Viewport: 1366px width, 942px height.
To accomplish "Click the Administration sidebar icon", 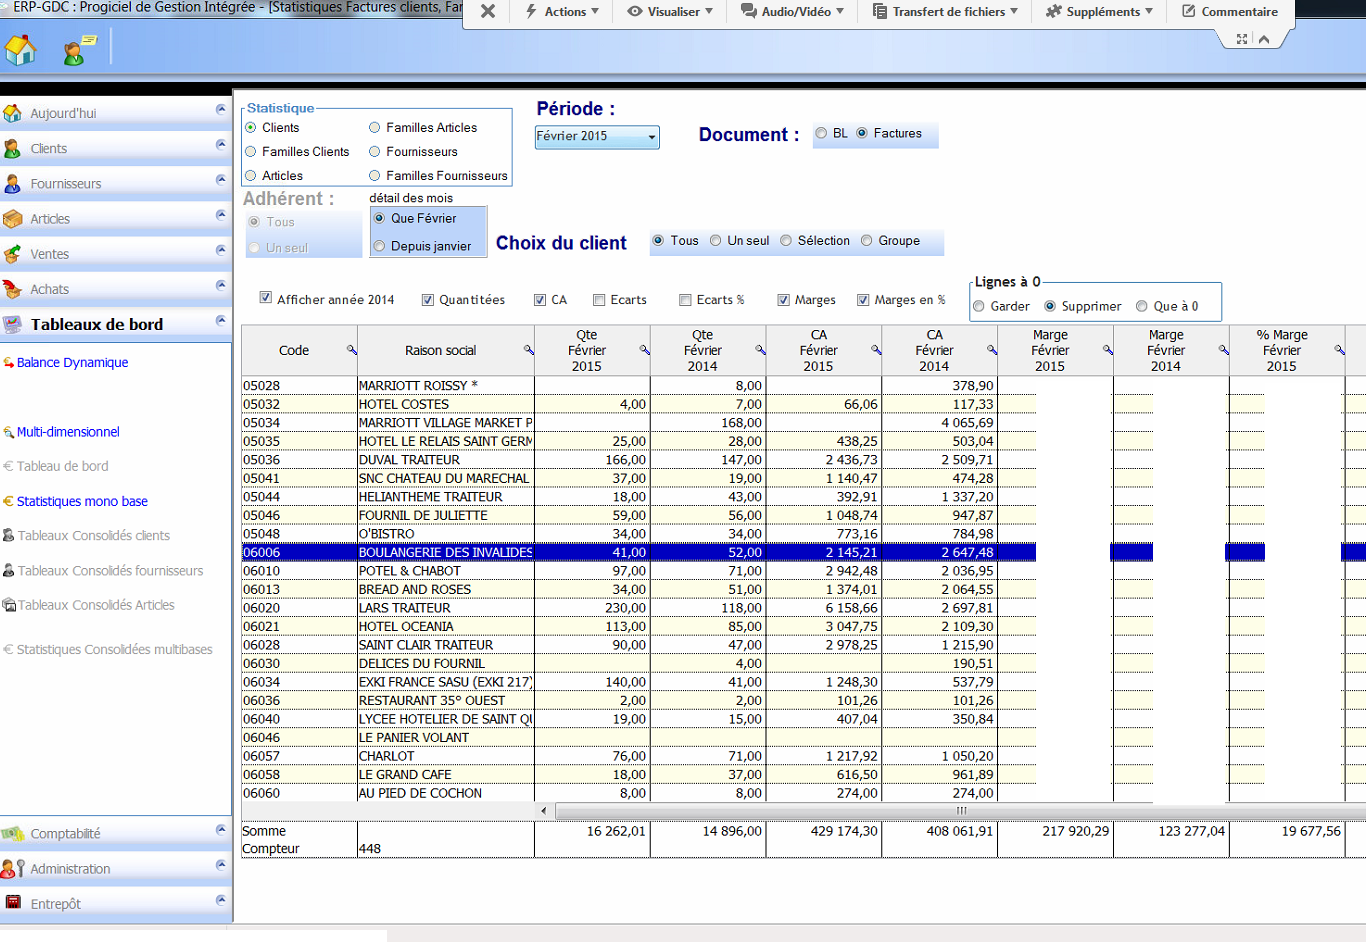I will (x=12, y=868).
